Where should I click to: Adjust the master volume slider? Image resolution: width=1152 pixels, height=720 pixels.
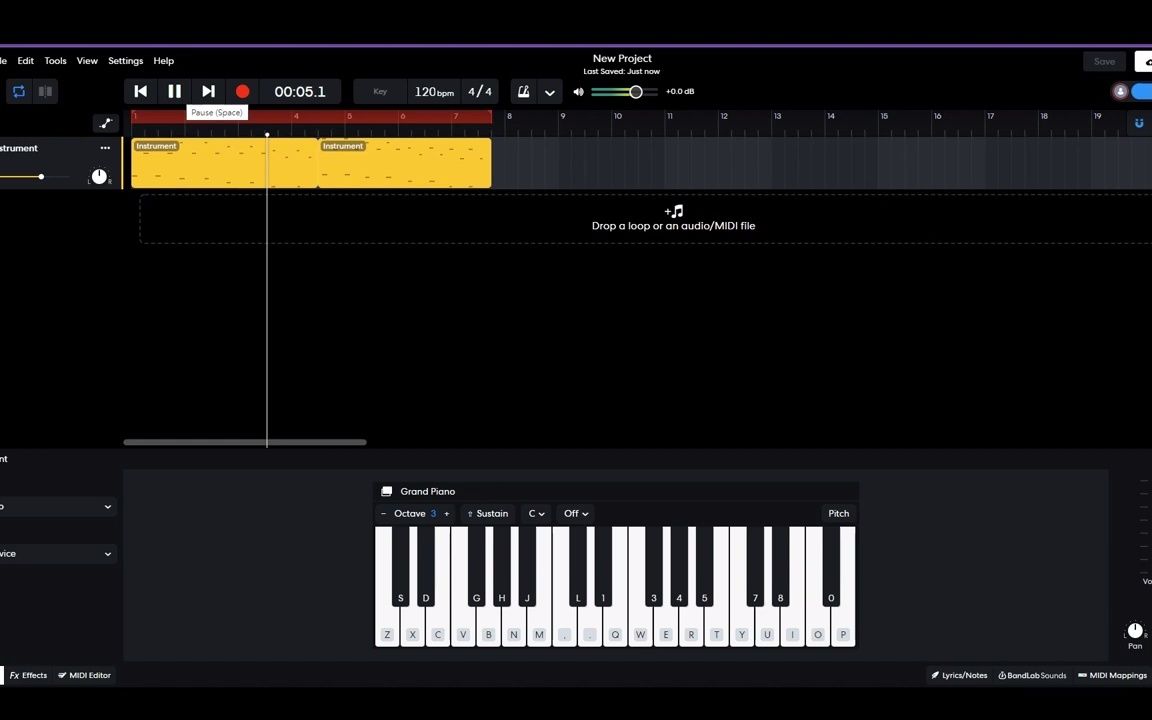636,91
